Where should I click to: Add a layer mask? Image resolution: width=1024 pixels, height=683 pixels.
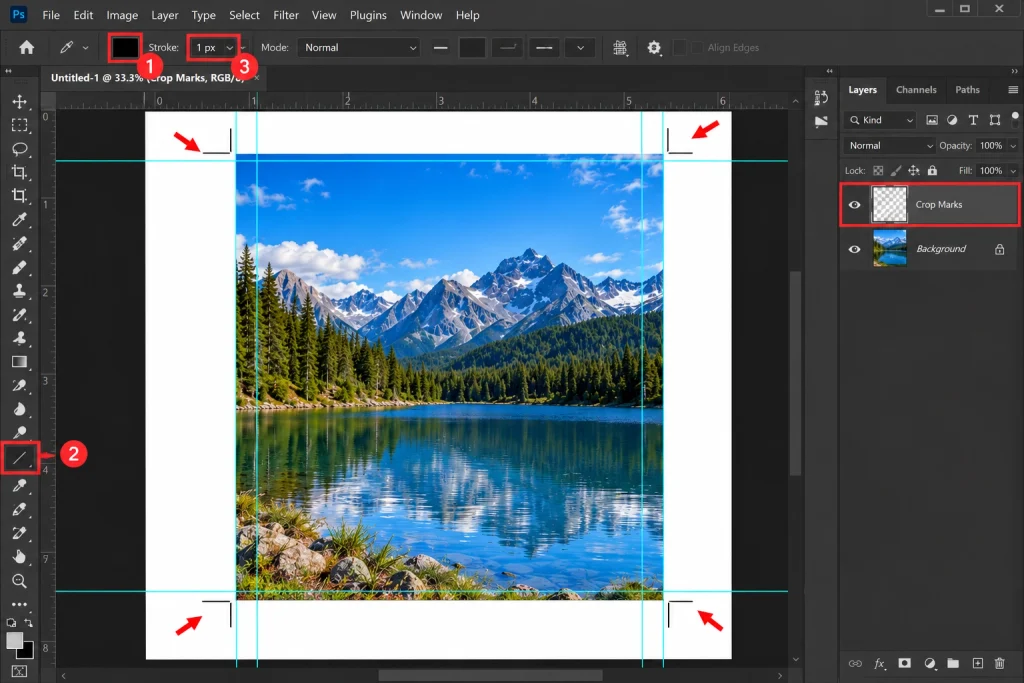pyautogui.click(x=904, y=663)
